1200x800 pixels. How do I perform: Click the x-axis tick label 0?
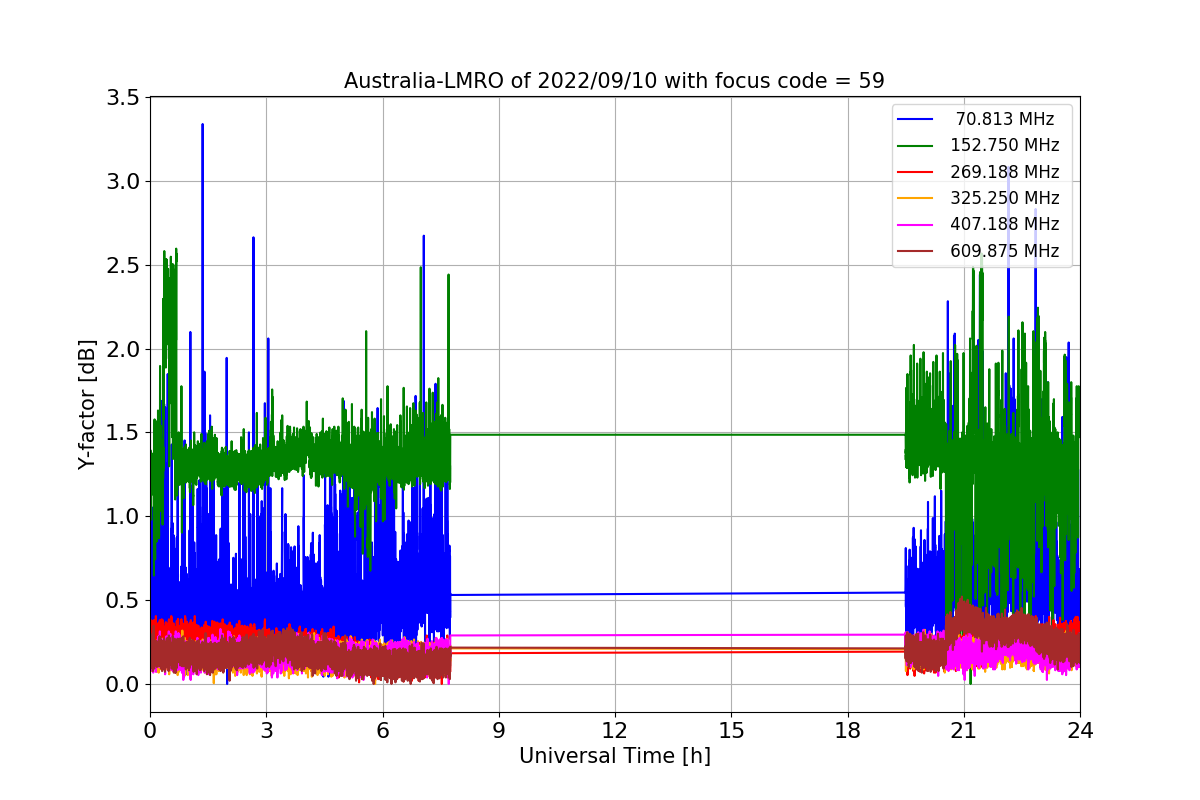coord(150,731)
